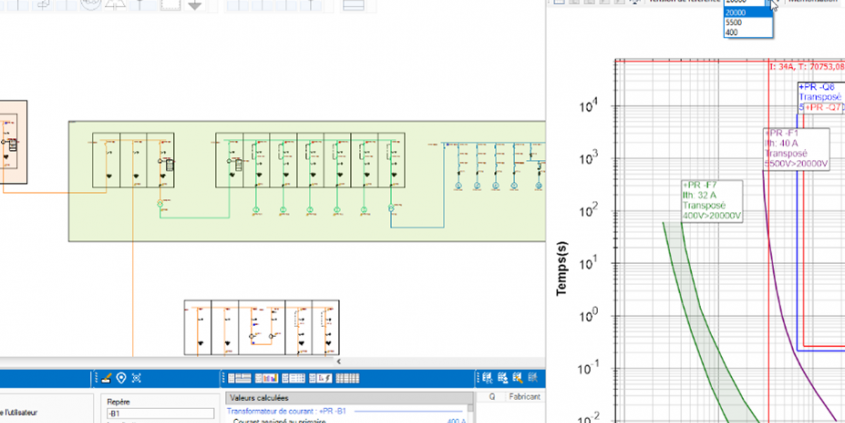Click the brush edit icon in properties toolbar

(106, 378)
